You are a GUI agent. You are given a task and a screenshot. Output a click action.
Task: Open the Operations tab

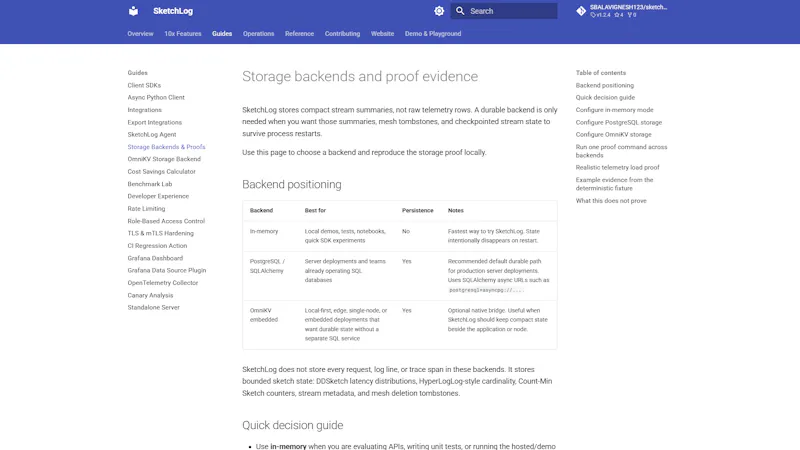(258, 34)
